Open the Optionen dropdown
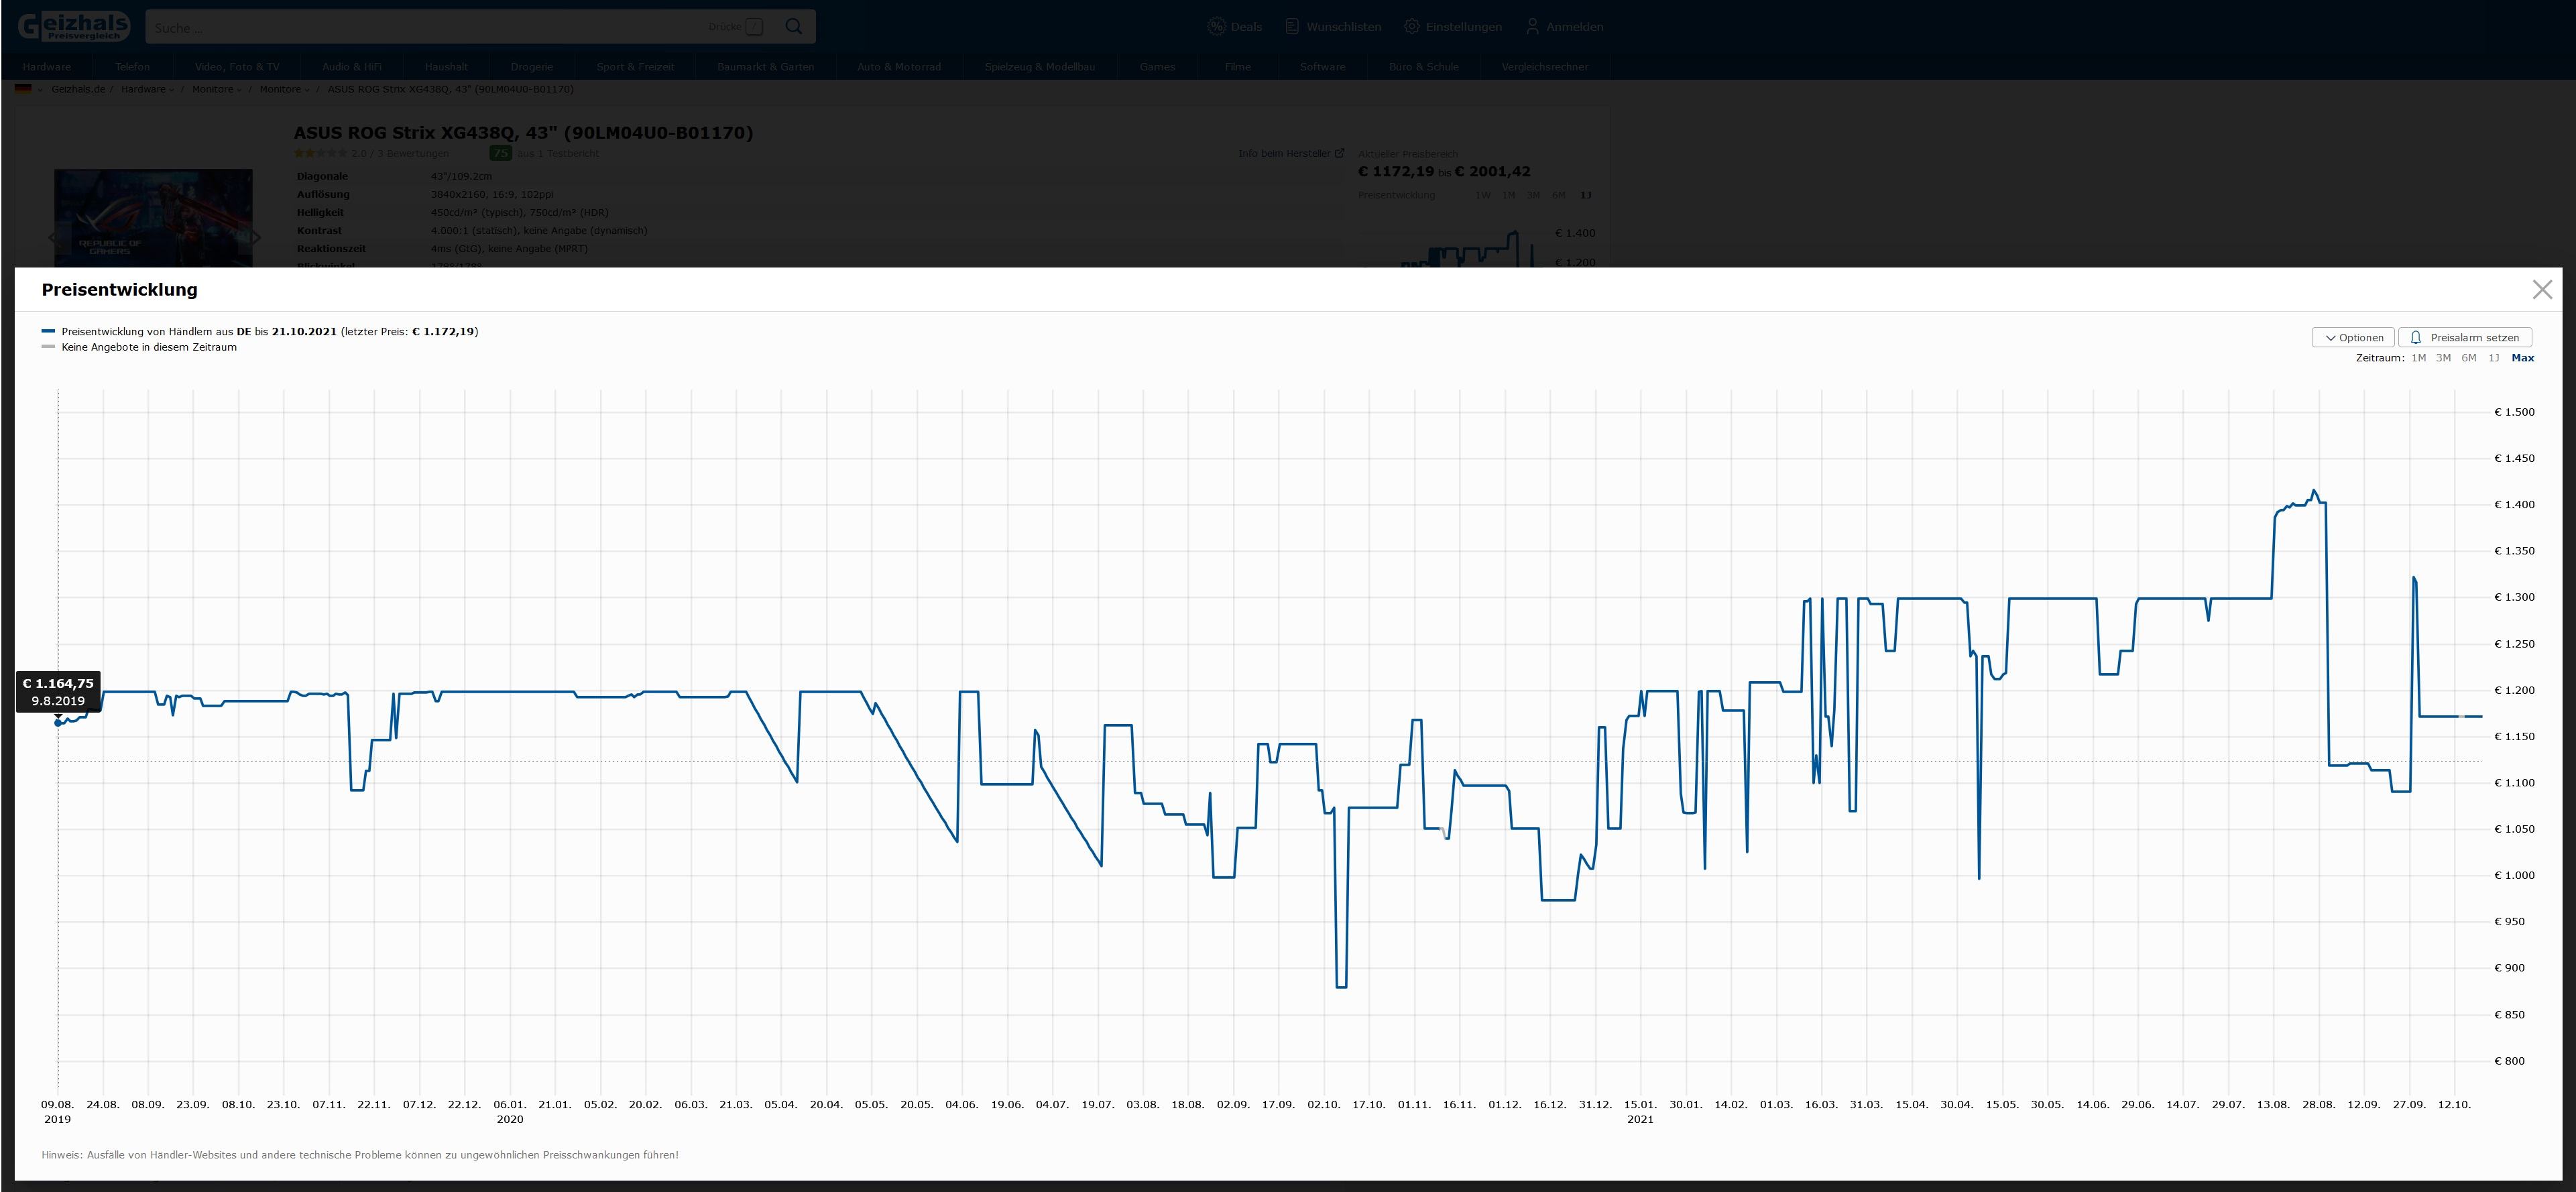This screenshot has height=1192, width=2576. tap(2353, 338)
